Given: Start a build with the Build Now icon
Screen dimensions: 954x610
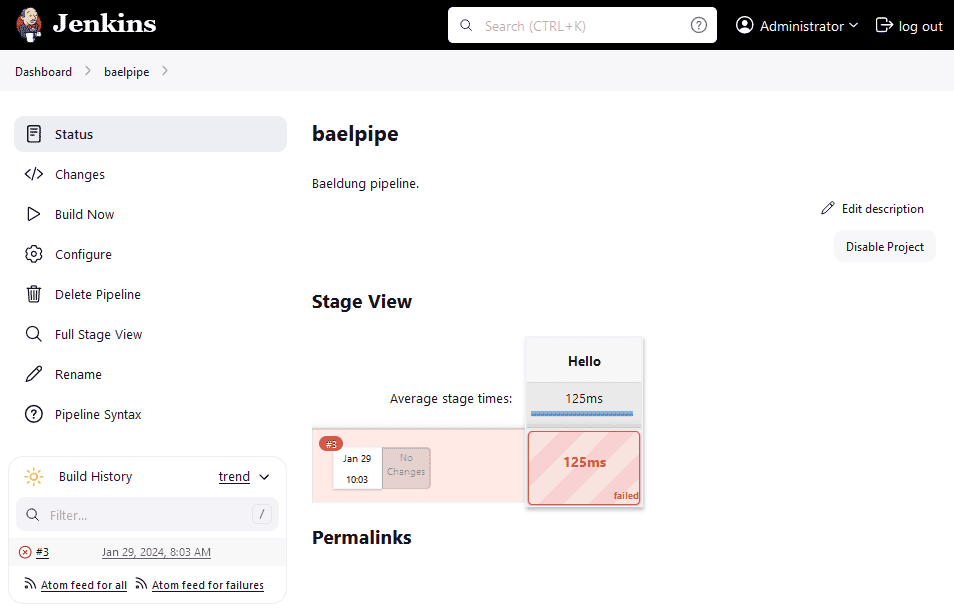Looking at the screenshot, I should tap(34, 214).
